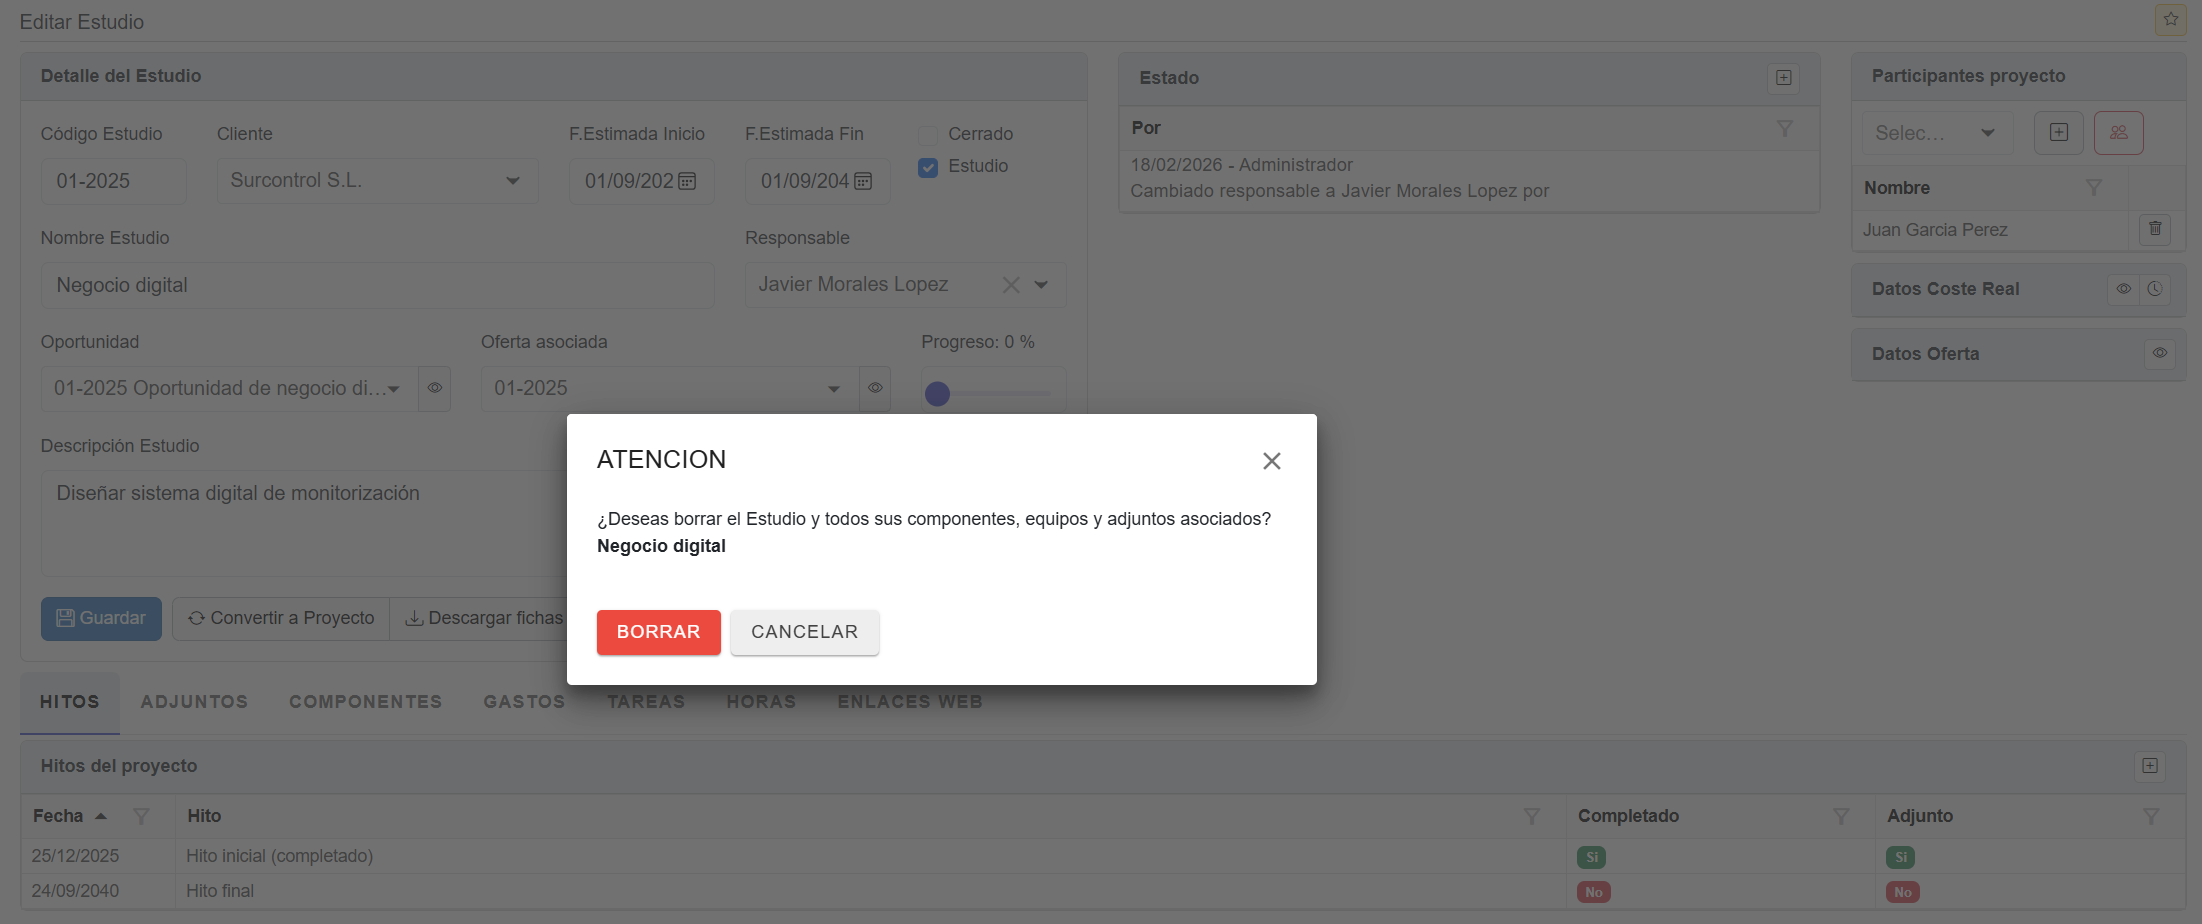Confirm deletion with Borrar button
The height and width of the screenshot is (924, 2202).
click(x=658, y=632)
